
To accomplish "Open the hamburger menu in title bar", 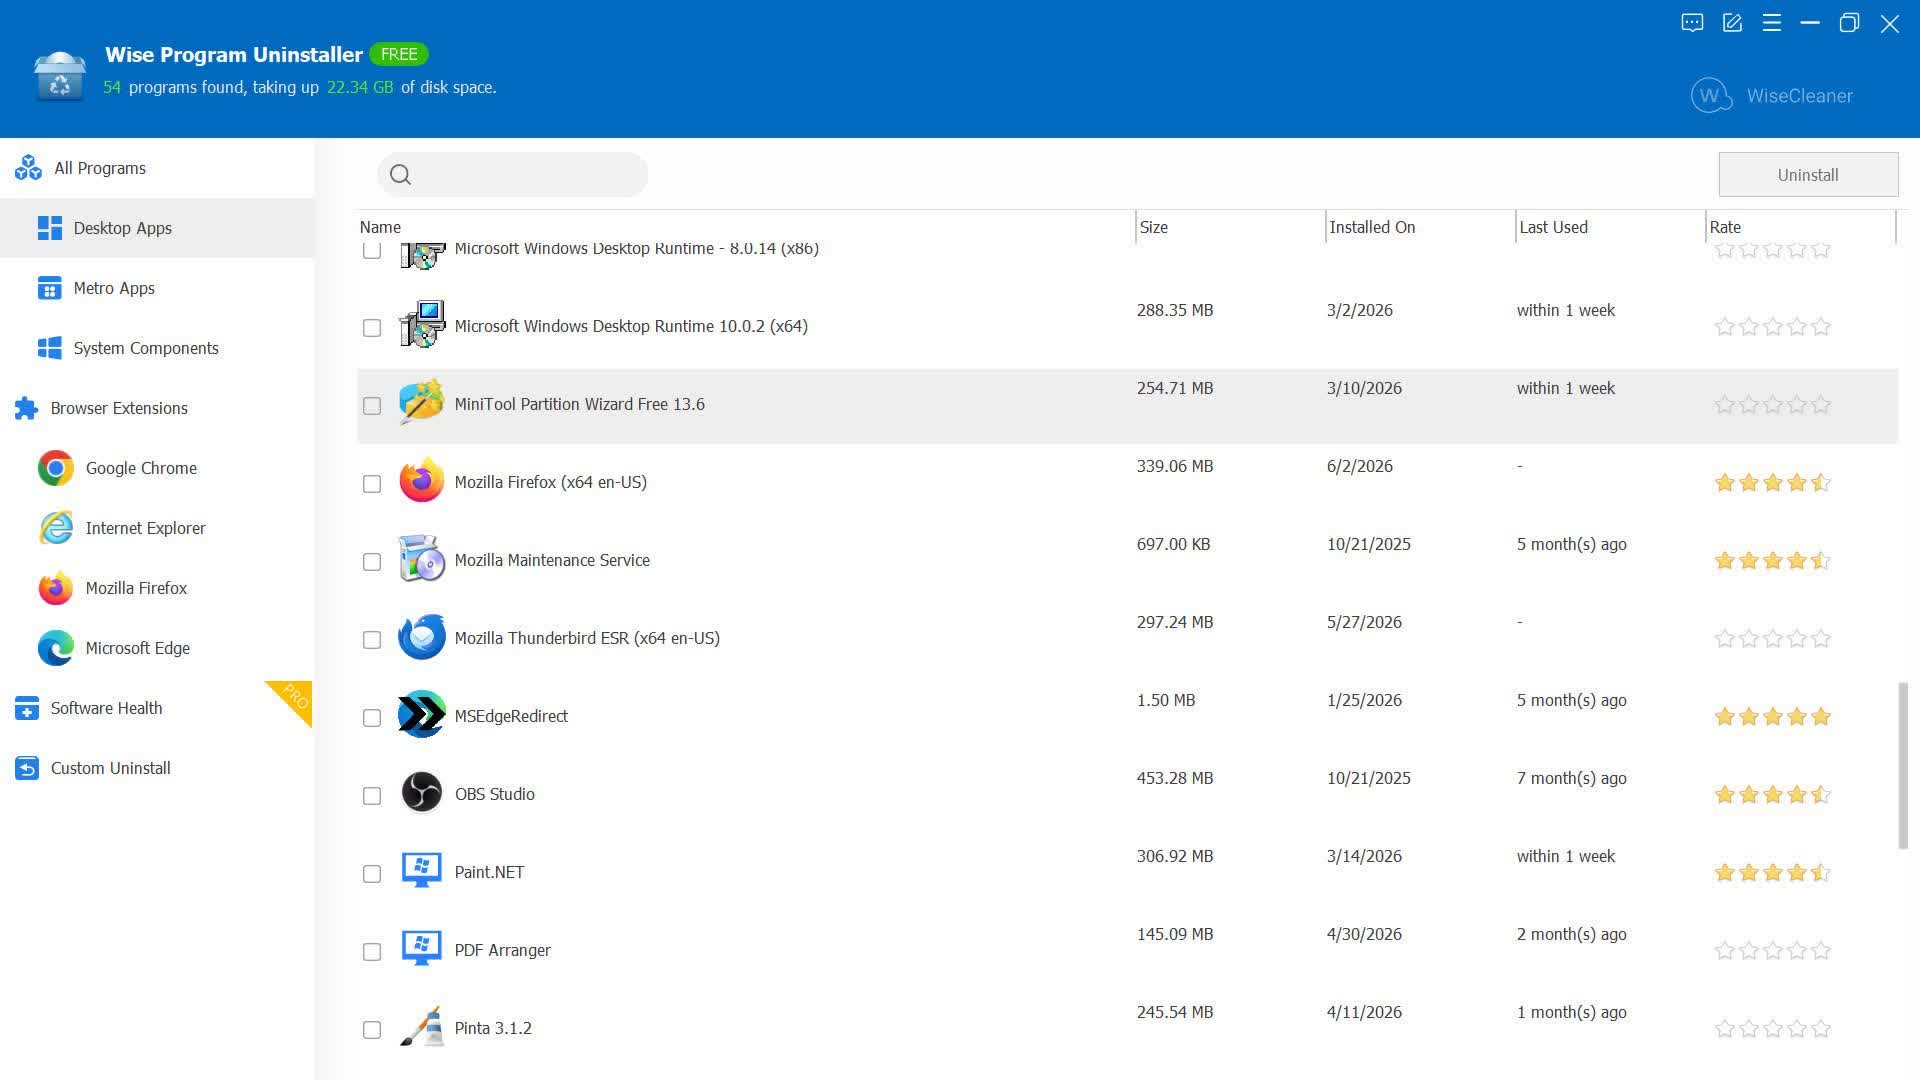I will 1772,23.
